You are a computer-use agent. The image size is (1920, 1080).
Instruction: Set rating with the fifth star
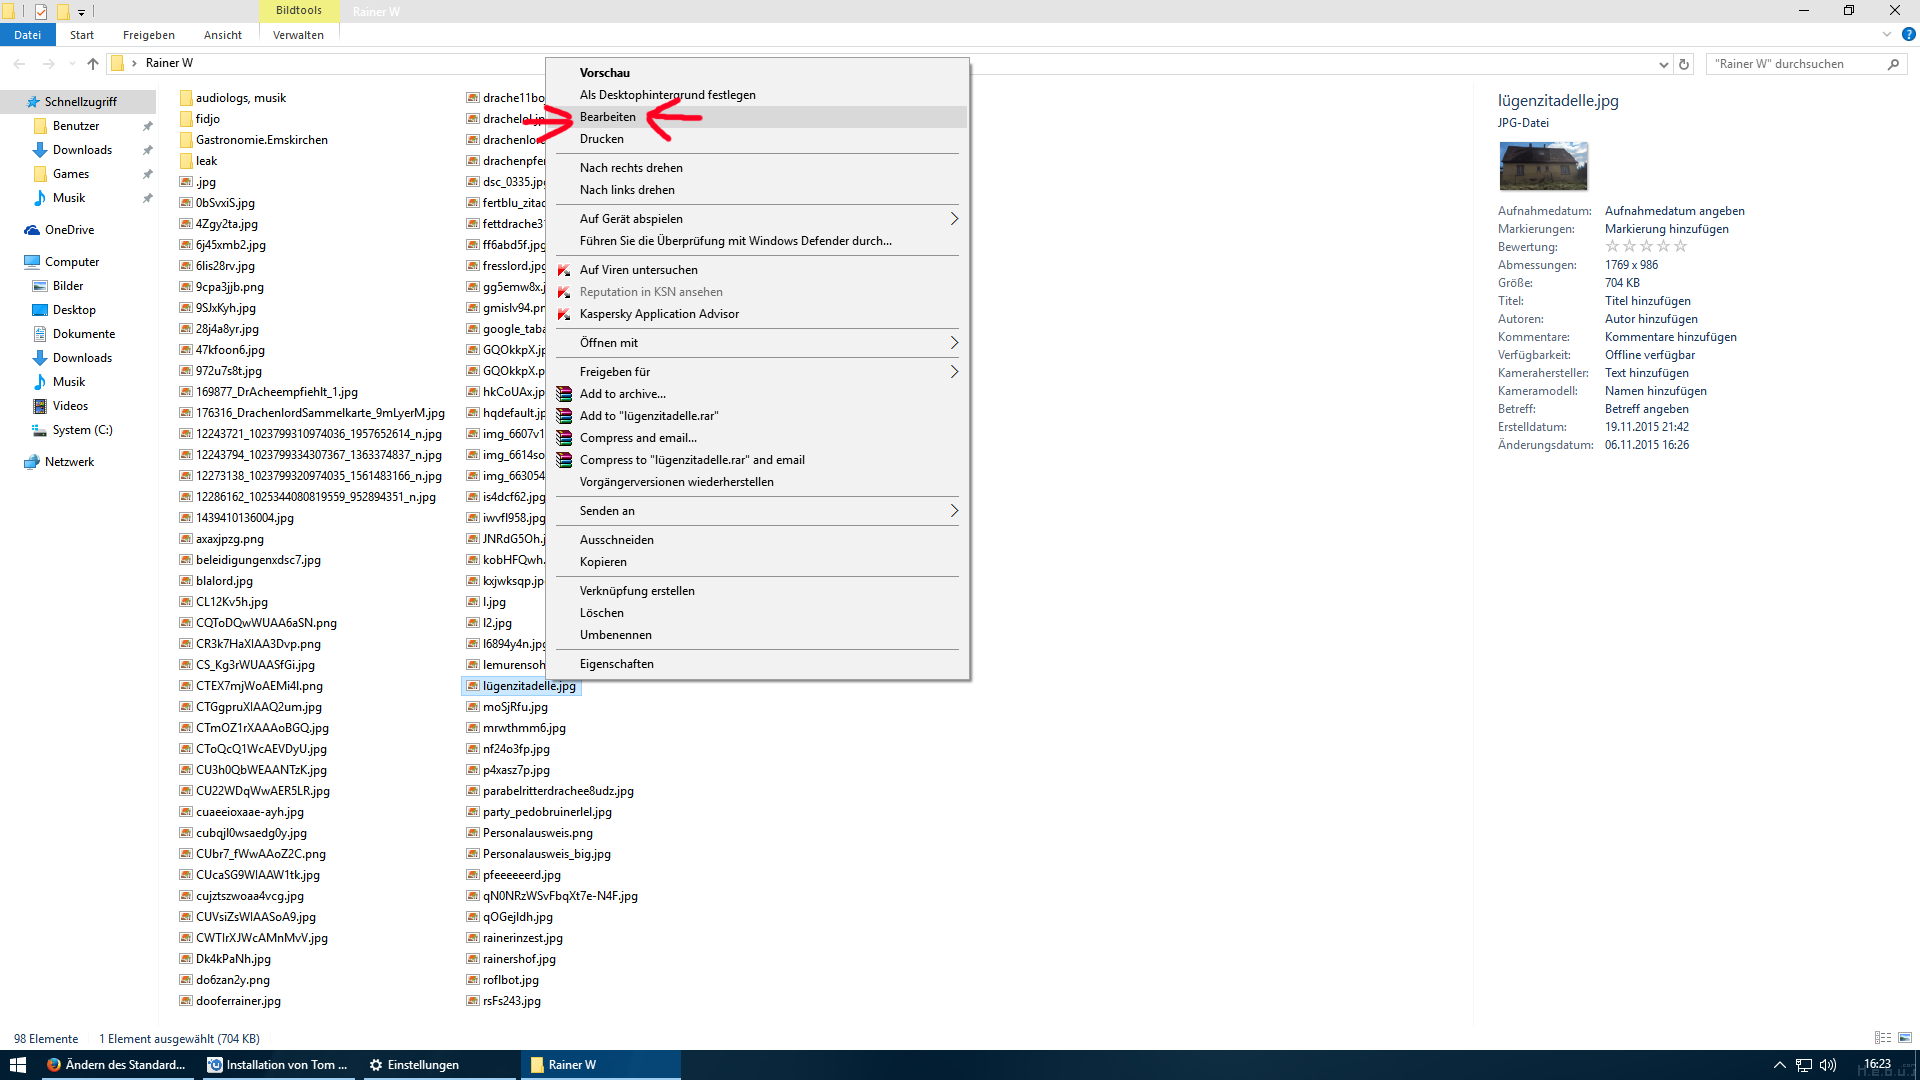(1680, 246)
